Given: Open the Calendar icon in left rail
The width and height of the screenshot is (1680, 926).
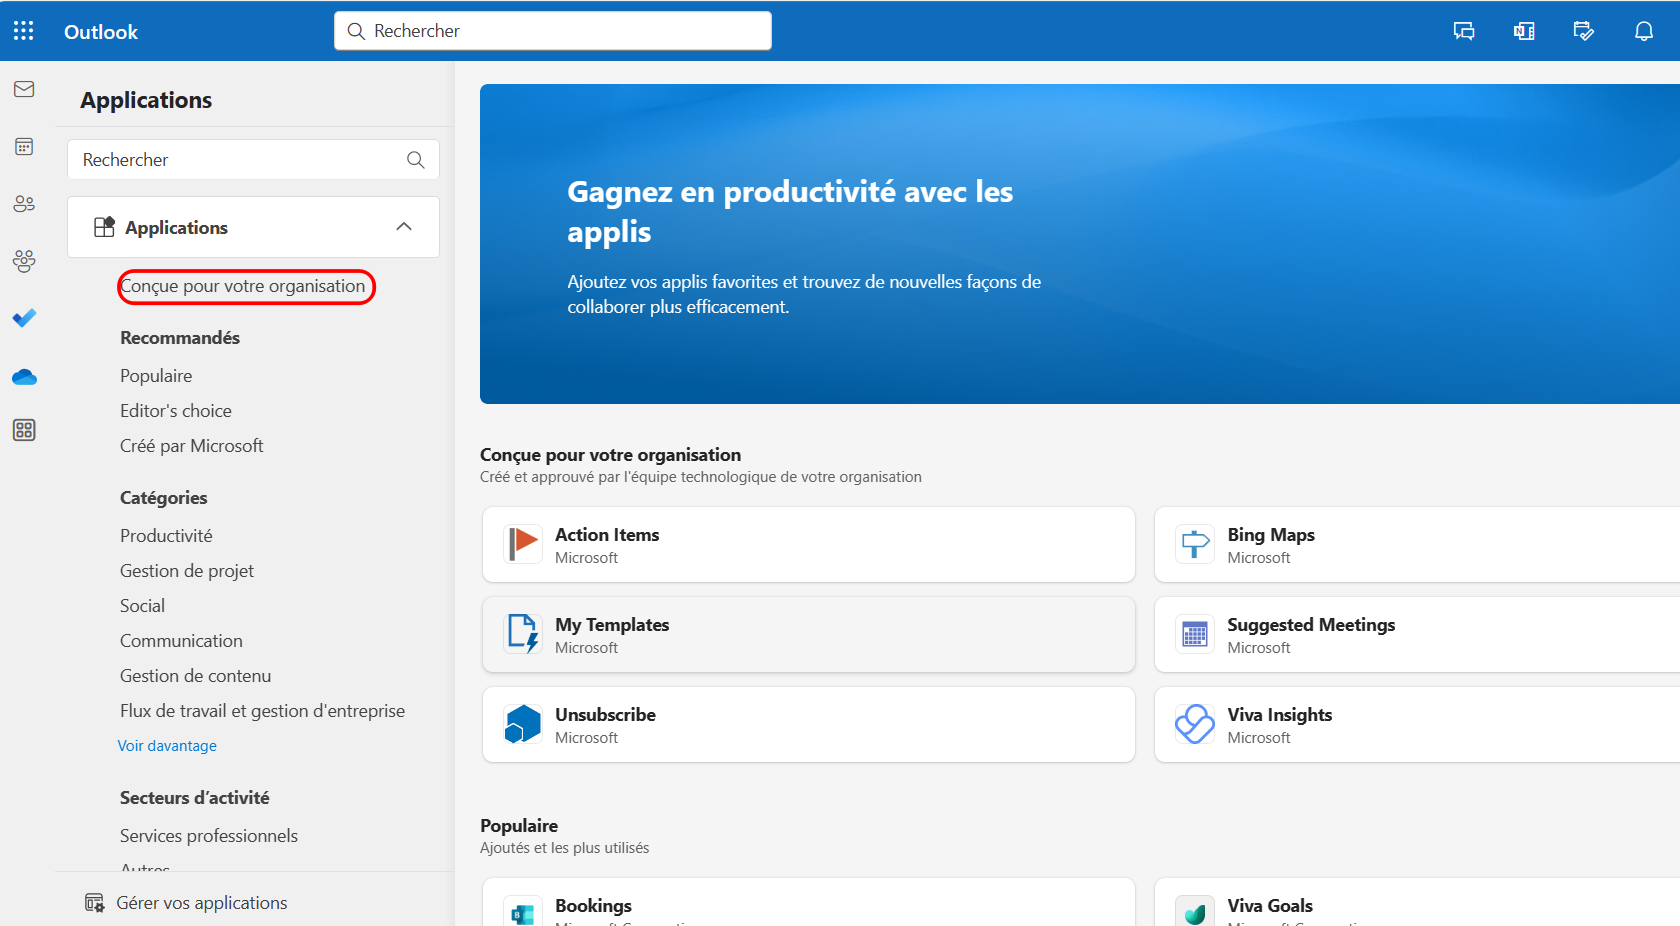Looking at the screenshot, I should 24,147.
